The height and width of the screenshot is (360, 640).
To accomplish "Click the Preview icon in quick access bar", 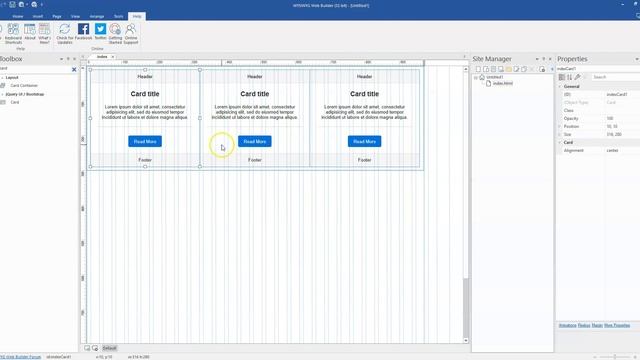I will pos(34,4).
